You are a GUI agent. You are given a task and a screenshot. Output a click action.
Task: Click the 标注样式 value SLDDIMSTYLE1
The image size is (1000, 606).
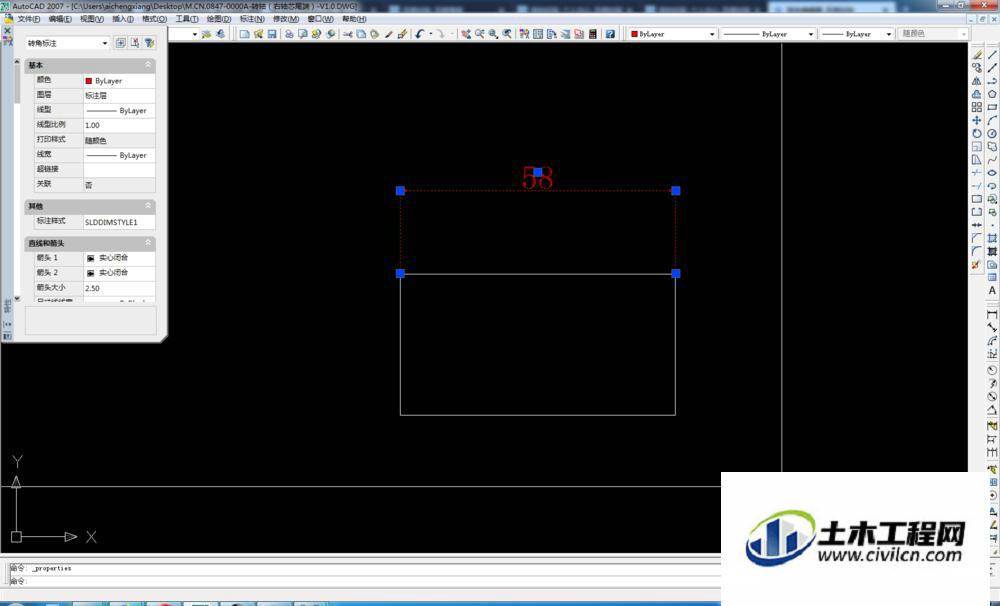click(119, 223)
